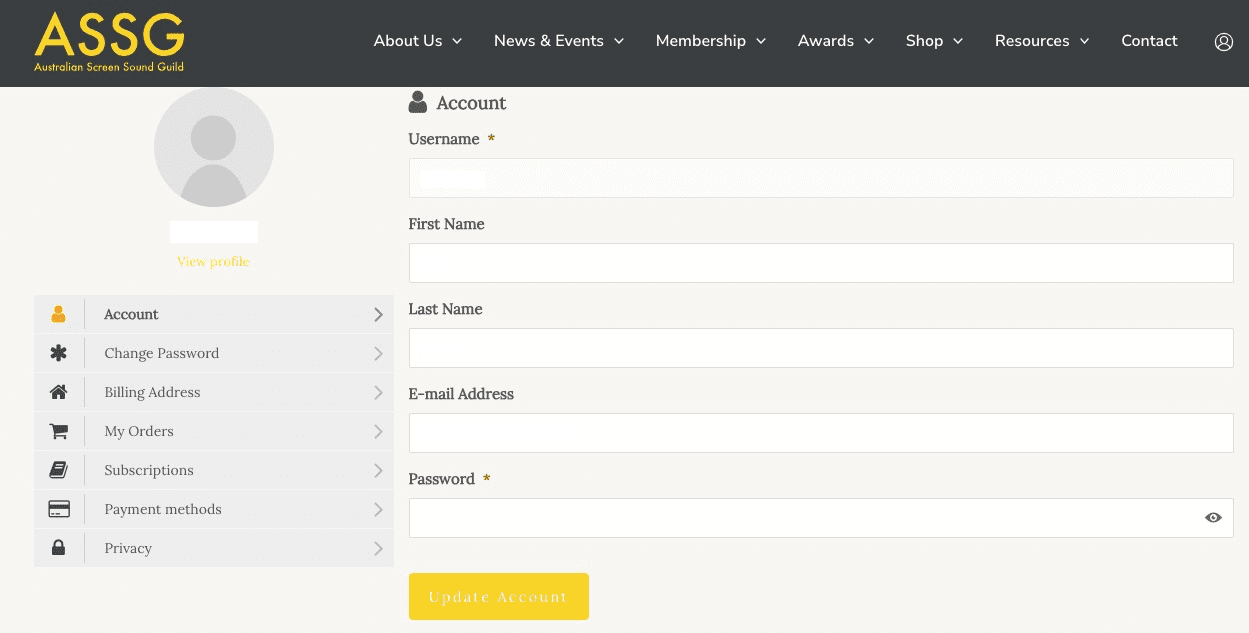Click the credit card icon beside Payment methods

click(58, 509)
